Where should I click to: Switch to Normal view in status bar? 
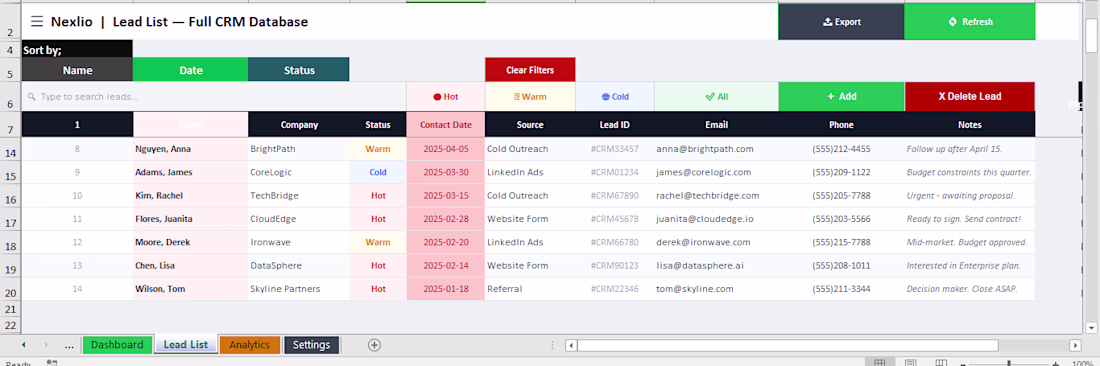[x=879, y=363]
